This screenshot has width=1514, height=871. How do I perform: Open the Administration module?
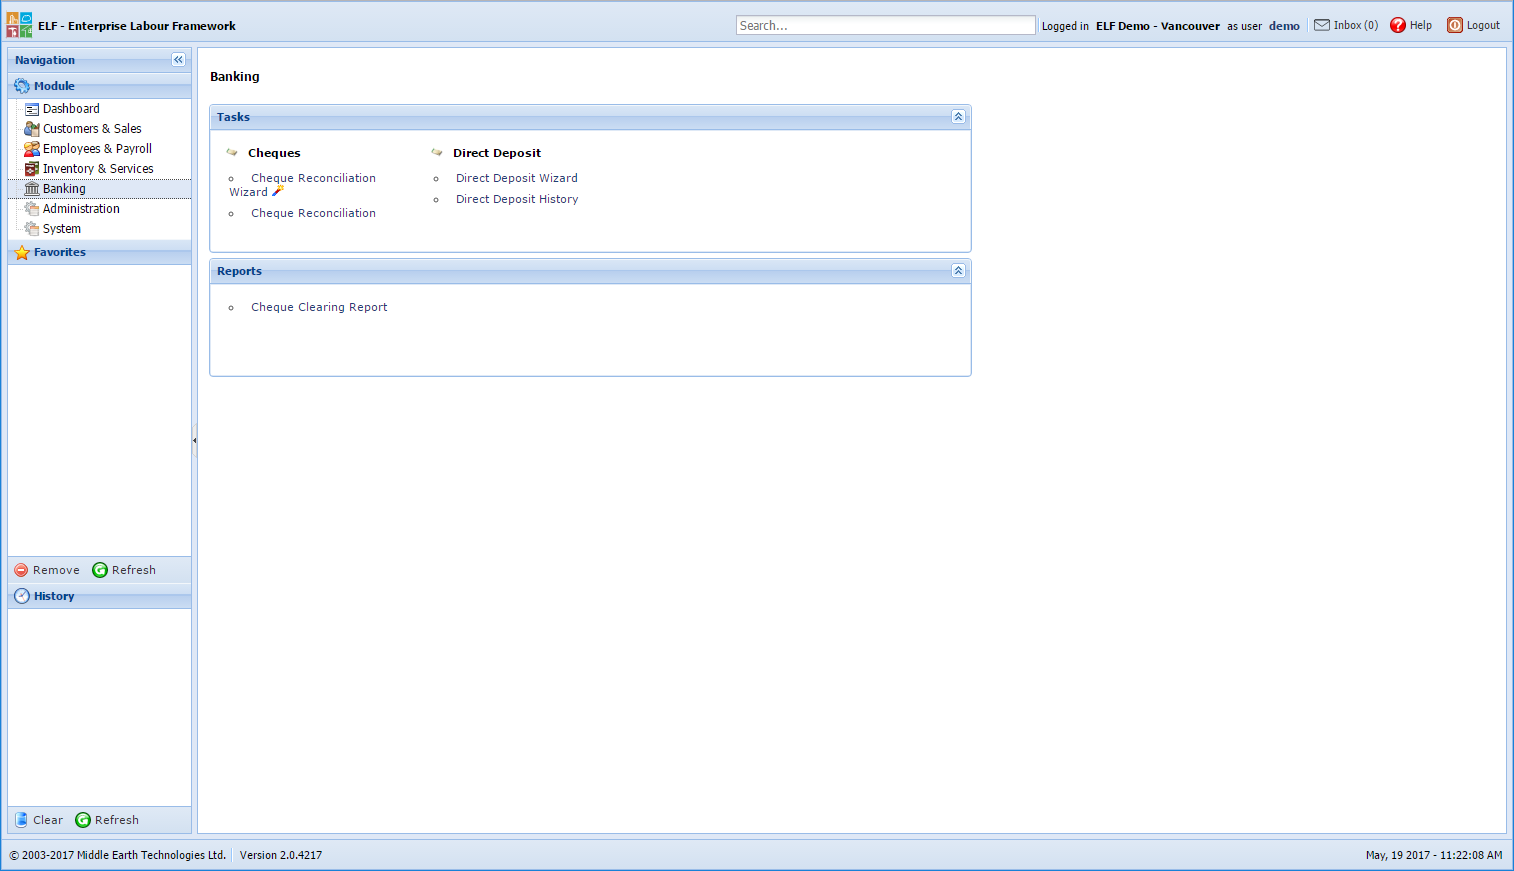pos(79,208)
